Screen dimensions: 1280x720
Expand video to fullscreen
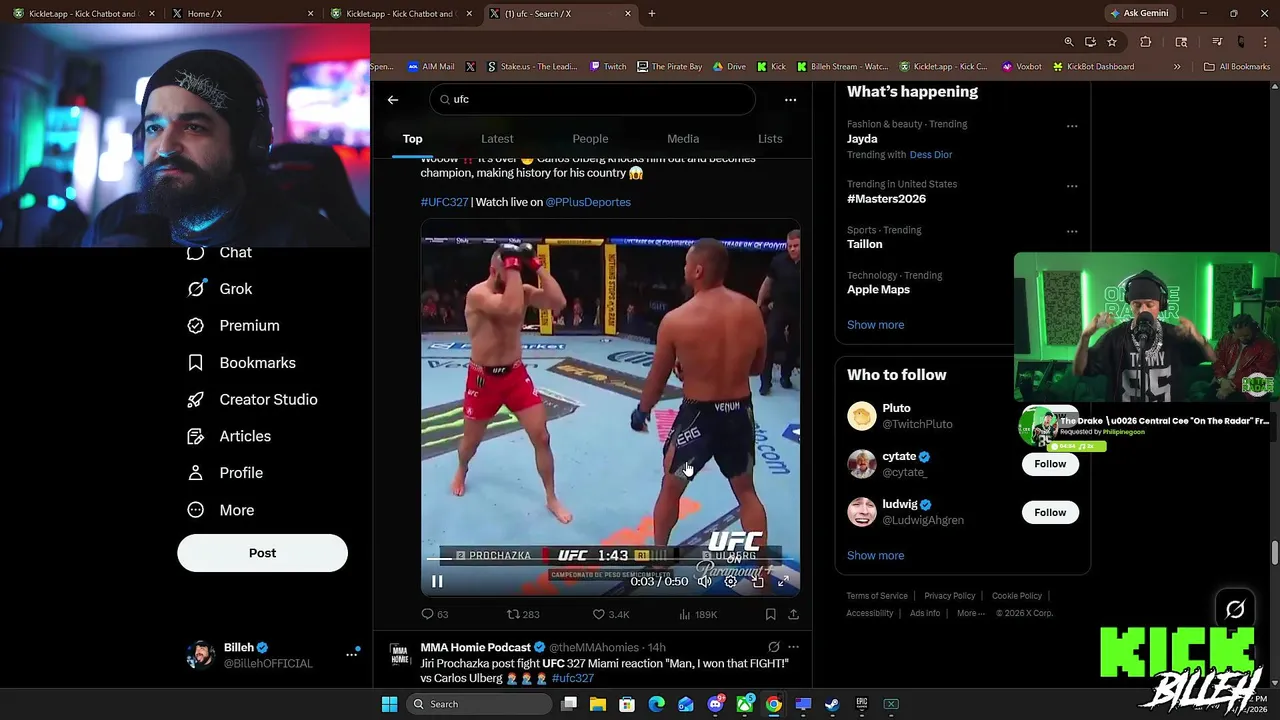point(783,581)
